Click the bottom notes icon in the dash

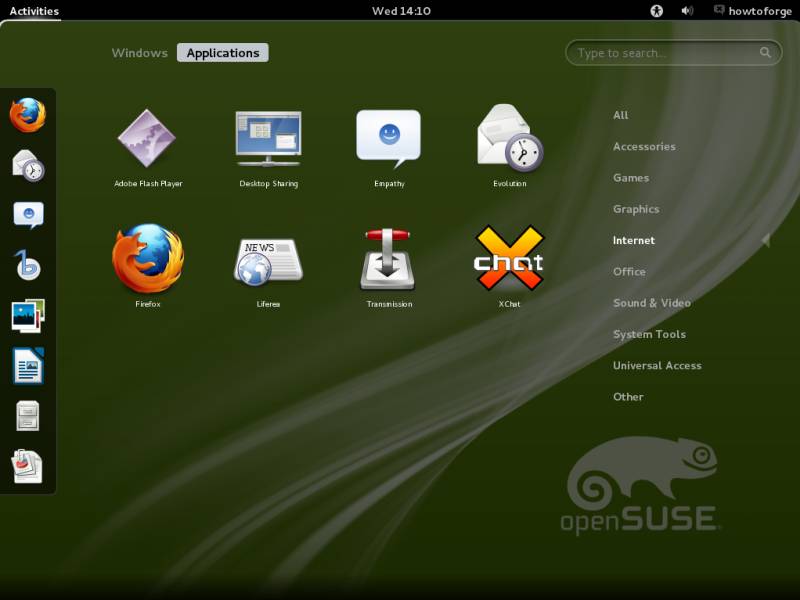coord(27,466)
